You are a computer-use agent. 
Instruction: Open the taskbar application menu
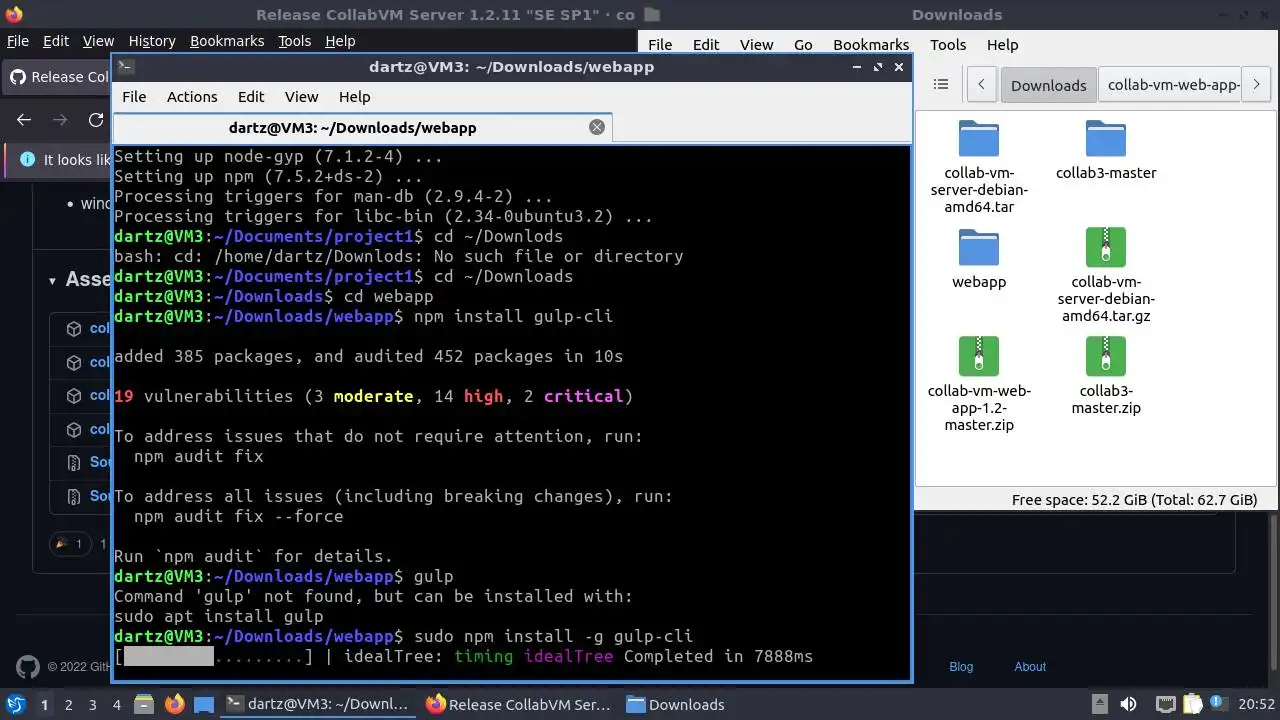point(17,704)
